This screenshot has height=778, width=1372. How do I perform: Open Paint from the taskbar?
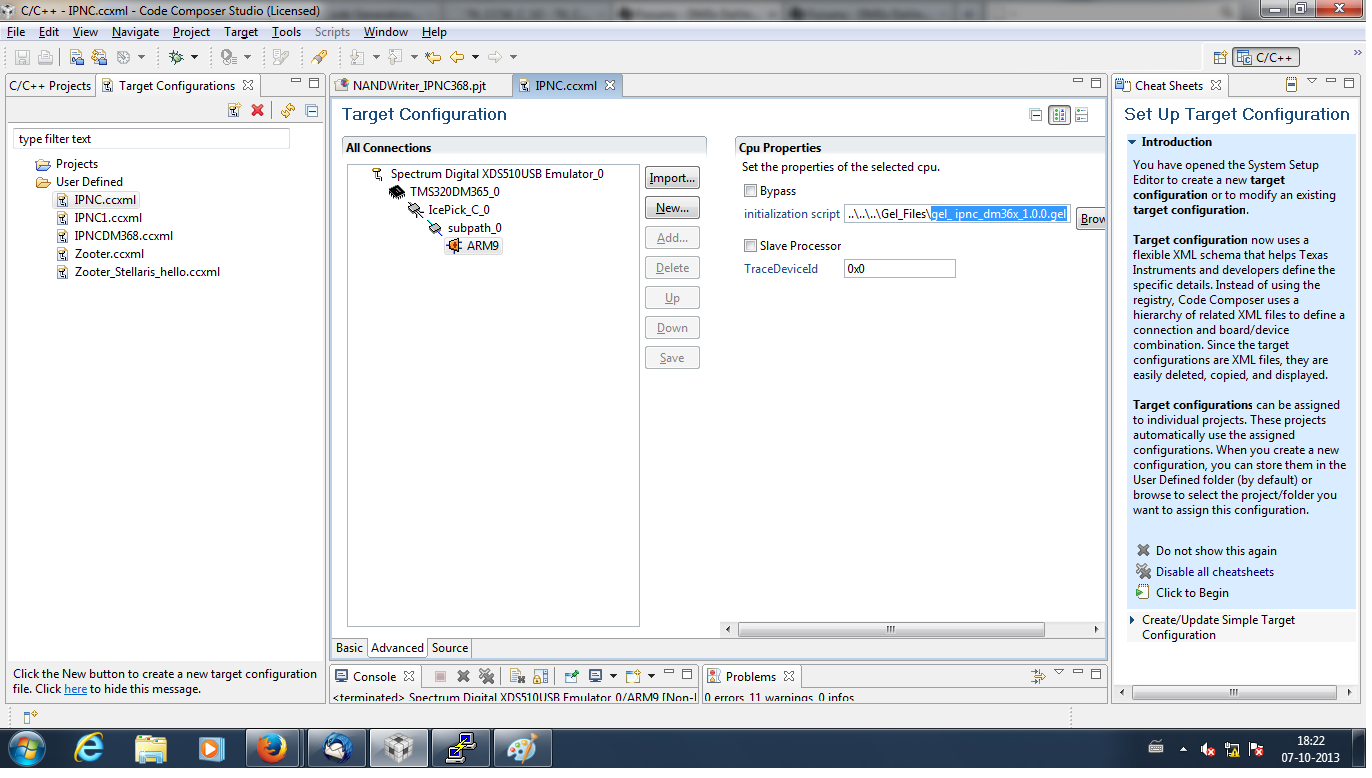[522, 748]
